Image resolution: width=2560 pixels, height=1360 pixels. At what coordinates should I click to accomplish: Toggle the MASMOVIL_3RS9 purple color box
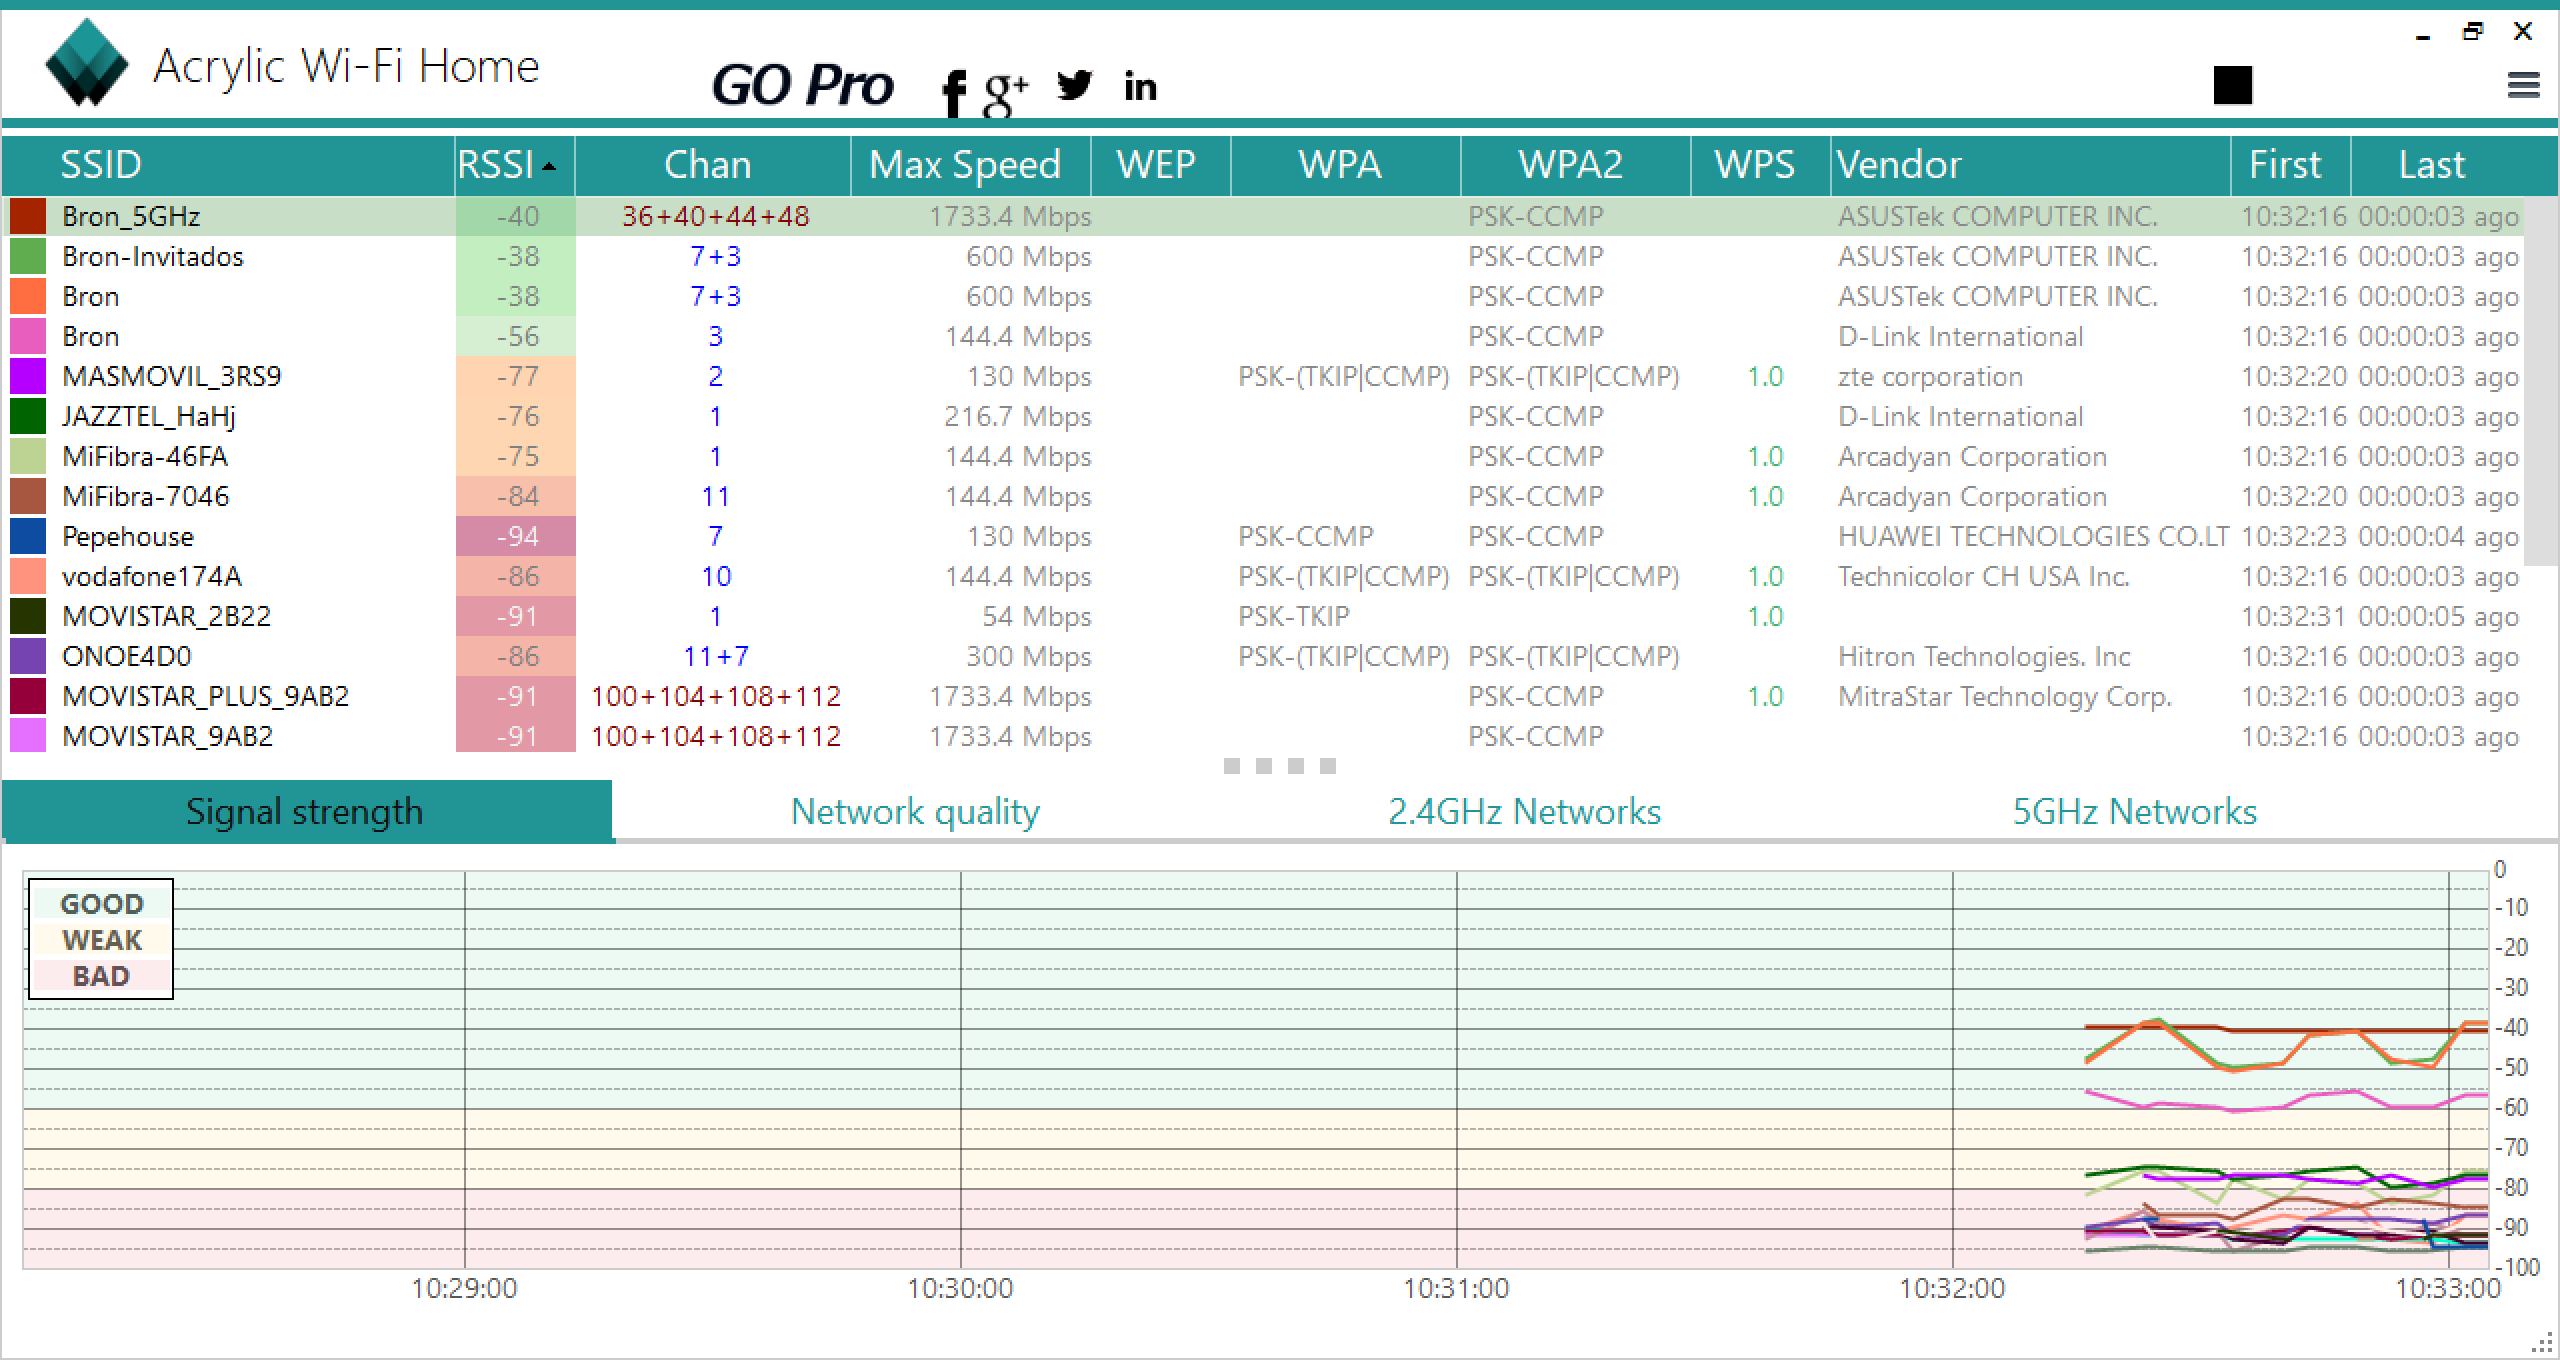(28, 377)
